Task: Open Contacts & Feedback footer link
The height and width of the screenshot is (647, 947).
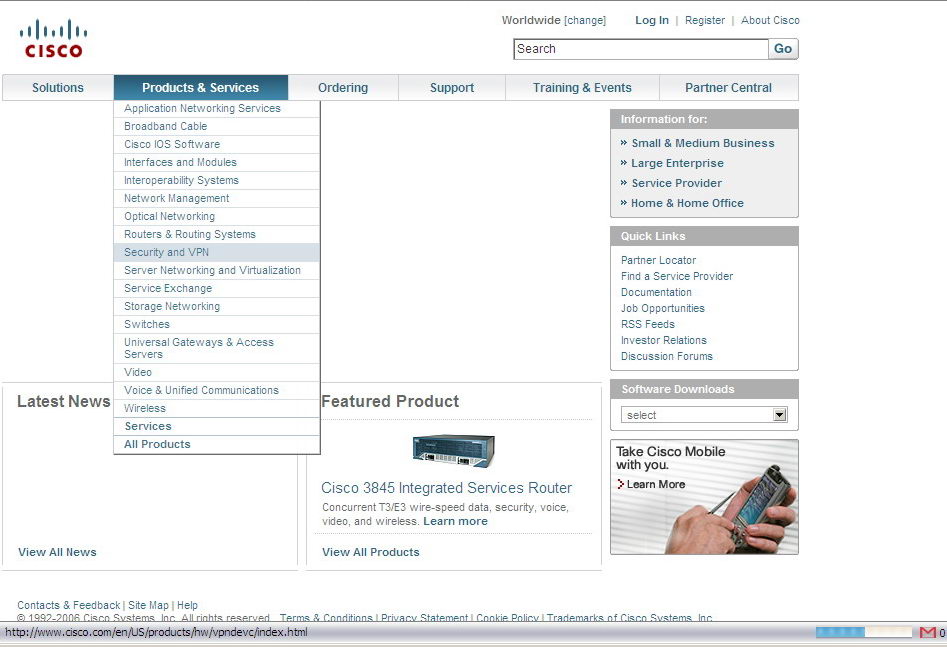Action: (69, 605)
